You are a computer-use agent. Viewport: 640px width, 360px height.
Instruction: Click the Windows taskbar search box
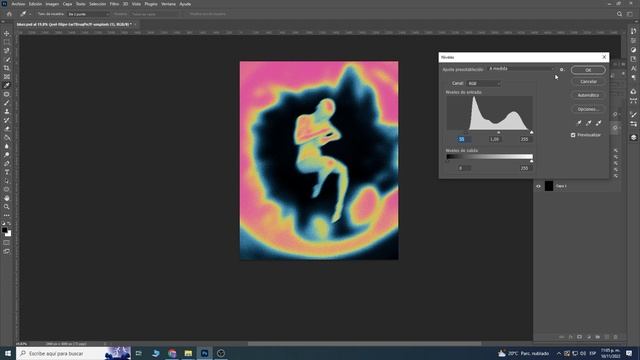click(73, 353)
